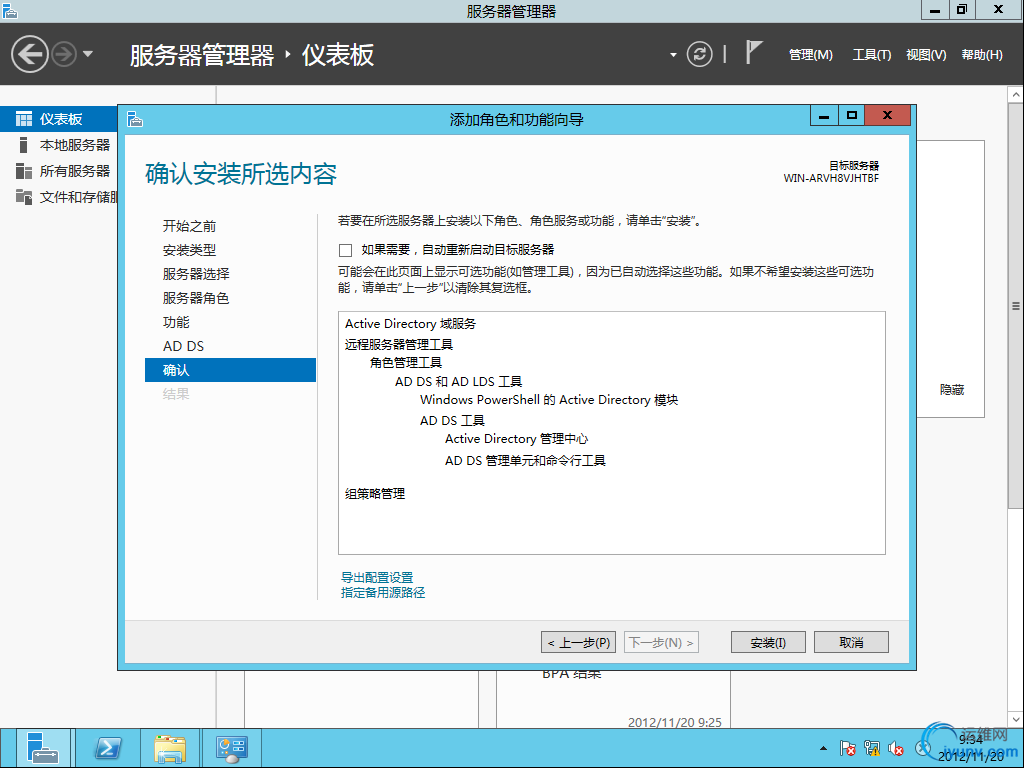Screen dimensions: 1024x768
Task: Click the Action Center flag tray icon
Action: (x=848, y=748)
